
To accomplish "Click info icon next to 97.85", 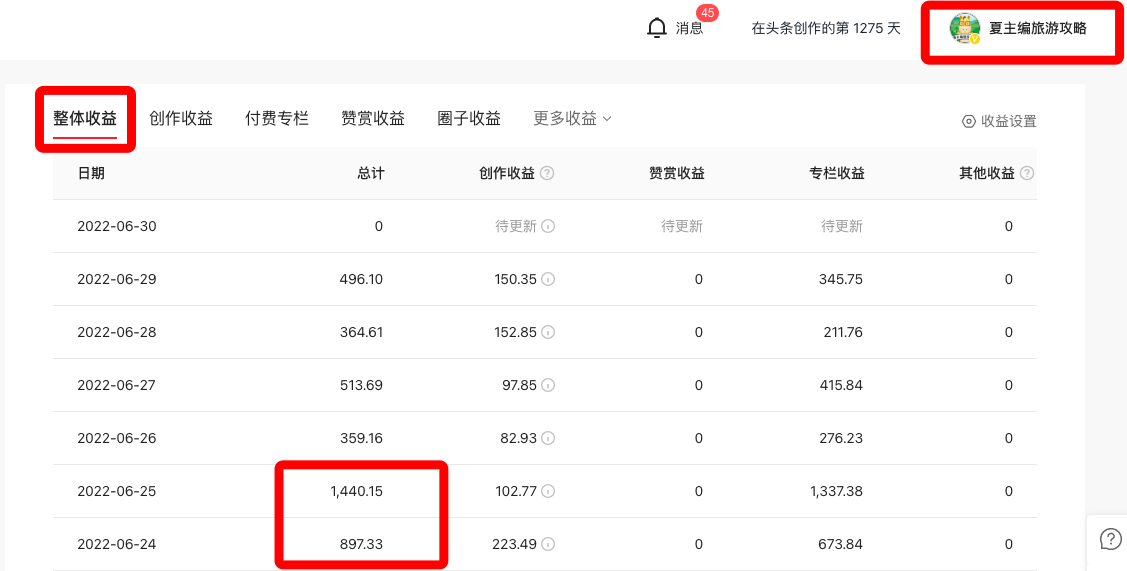I will click(548, 385).
